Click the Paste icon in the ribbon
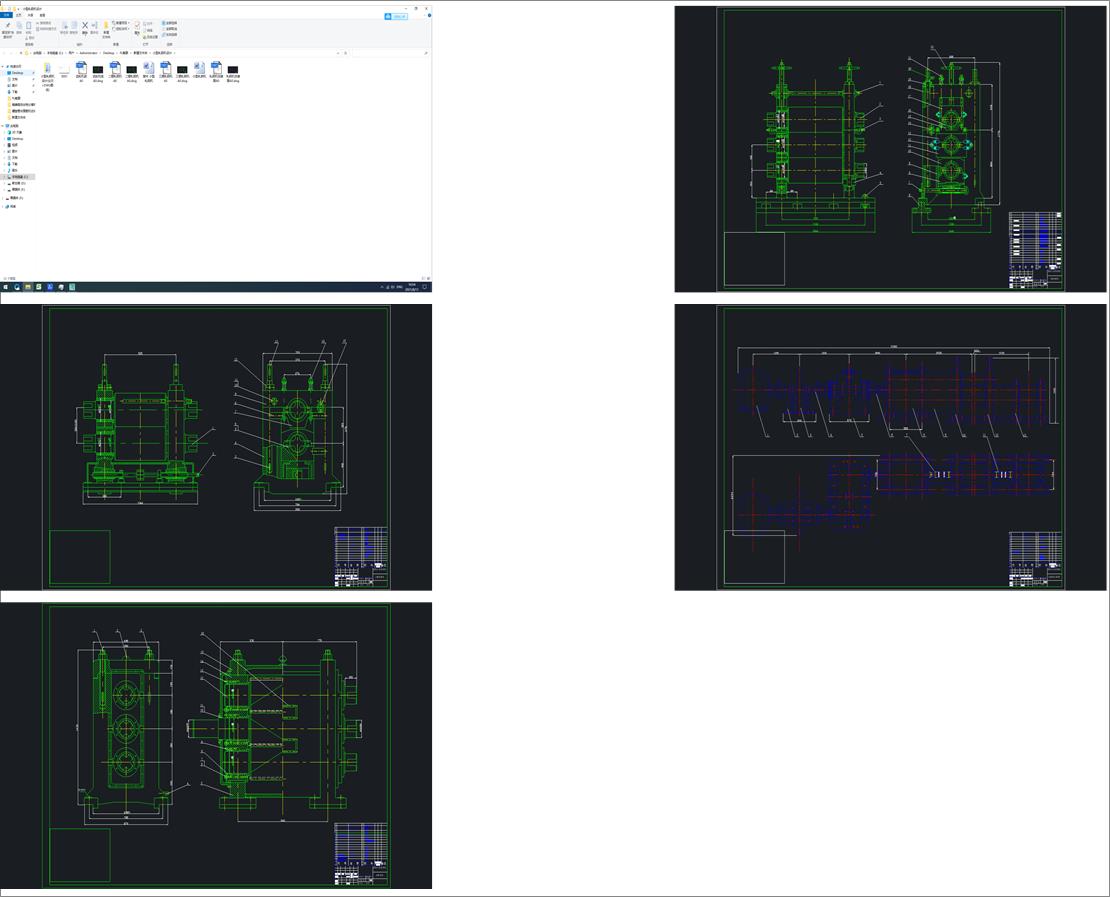The height and width of the screenshot is (897, 1110). [x=30, y=26]
